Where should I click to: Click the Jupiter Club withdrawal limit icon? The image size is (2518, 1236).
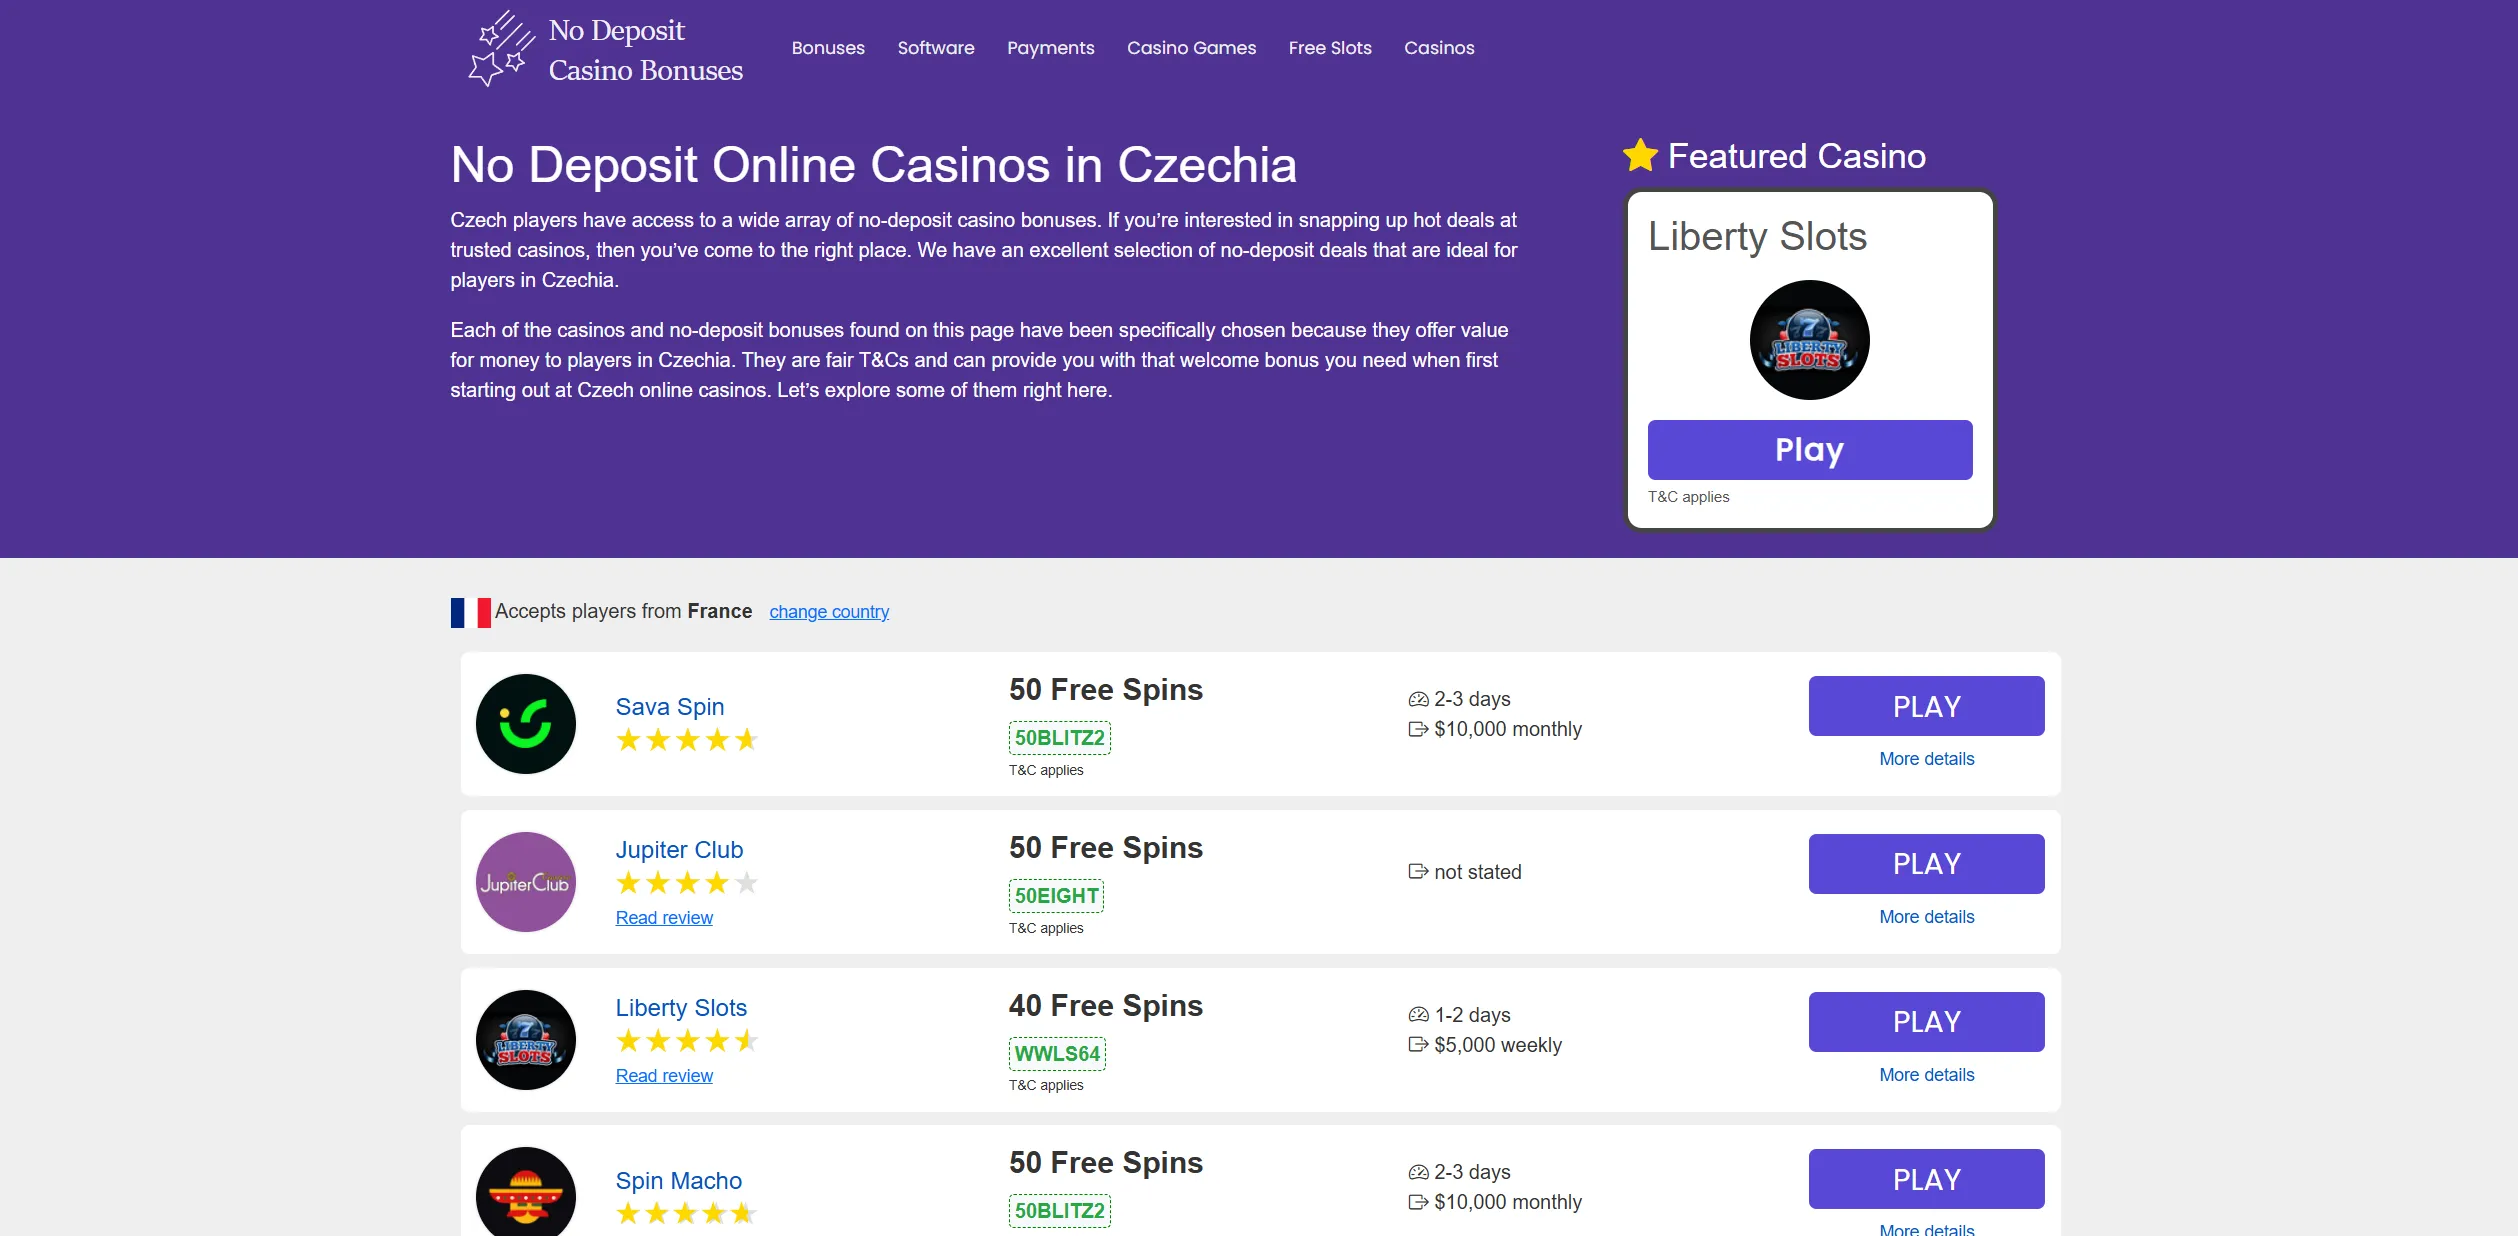(x=1418, y=872)
